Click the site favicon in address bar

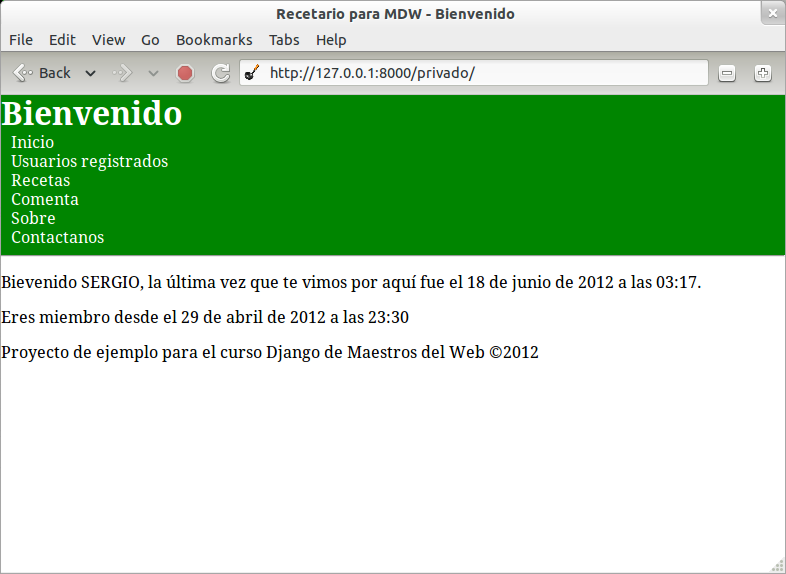tap(252, 73)
